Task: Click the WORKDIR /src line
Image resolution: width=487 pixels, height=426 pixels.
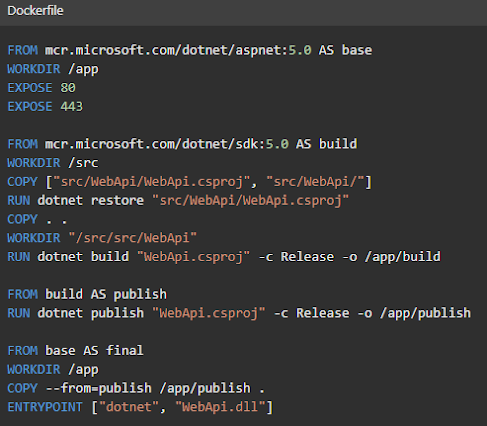Action: (x=53, y=163)
